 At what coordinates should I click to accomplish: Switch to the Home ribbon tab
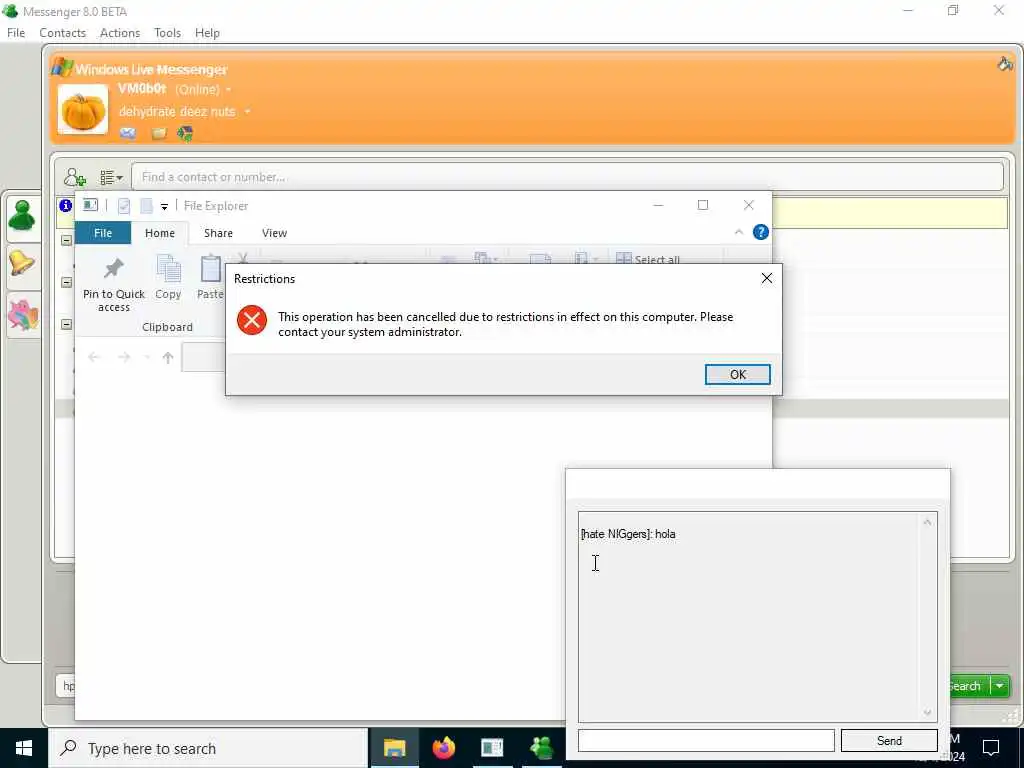click(160, 233)
